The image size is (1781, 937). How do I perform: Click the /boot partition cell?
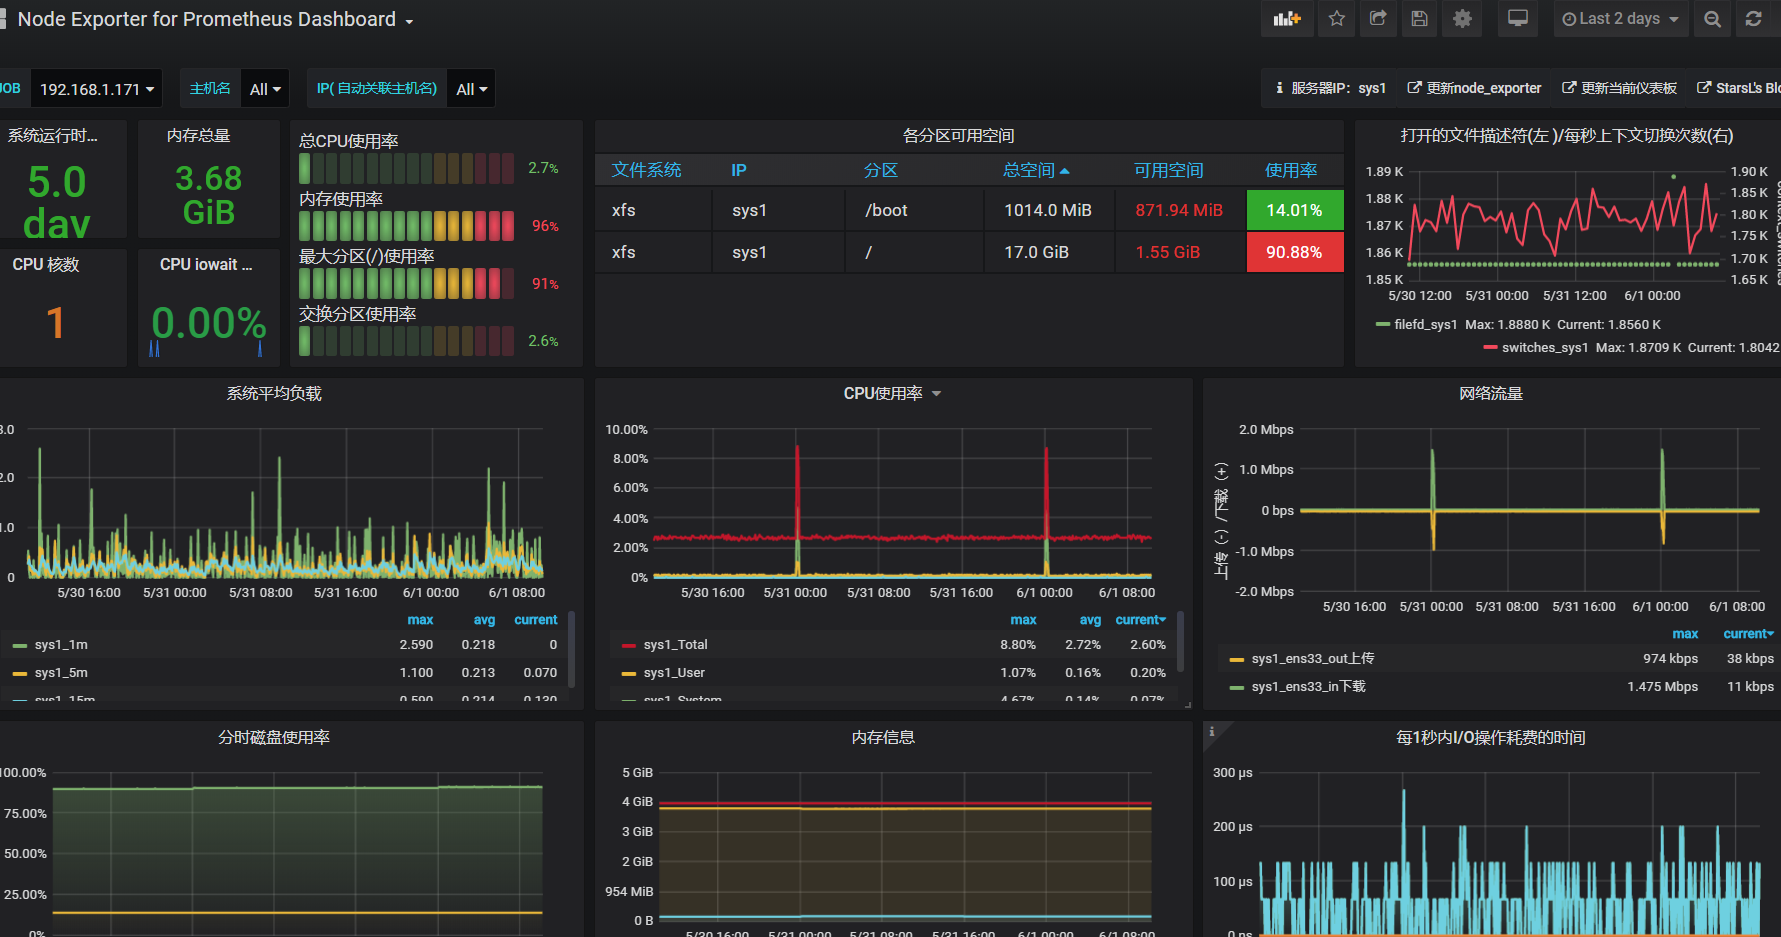[914, 210]
